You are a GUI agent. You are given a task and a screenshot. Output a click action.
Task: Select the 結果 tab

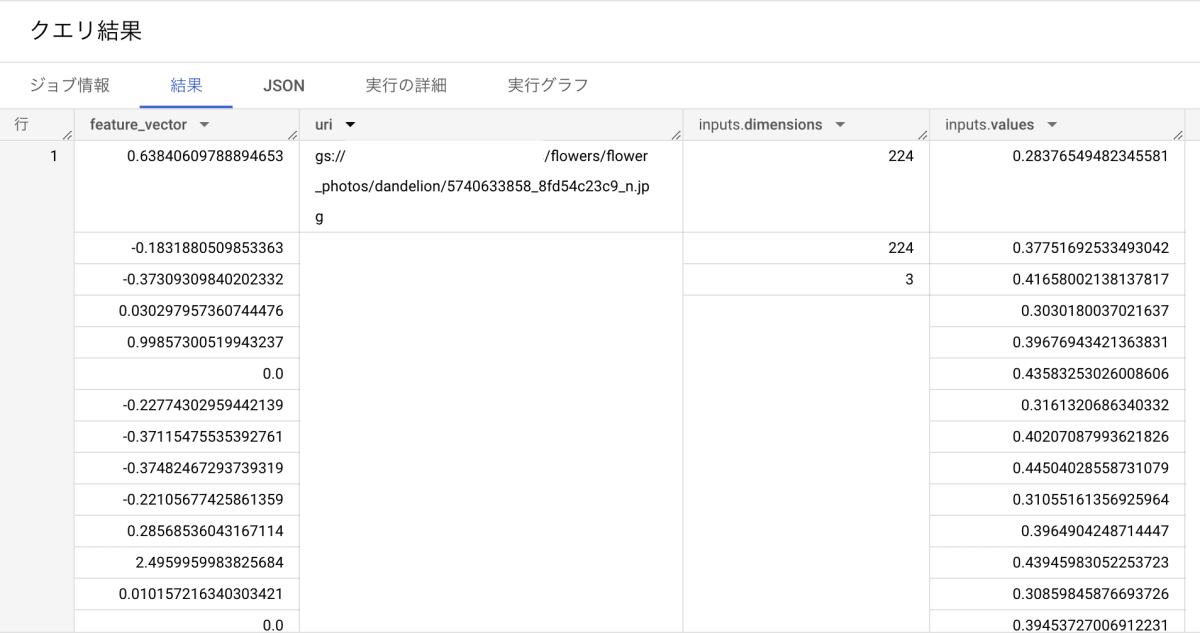[x=186, y=85]
